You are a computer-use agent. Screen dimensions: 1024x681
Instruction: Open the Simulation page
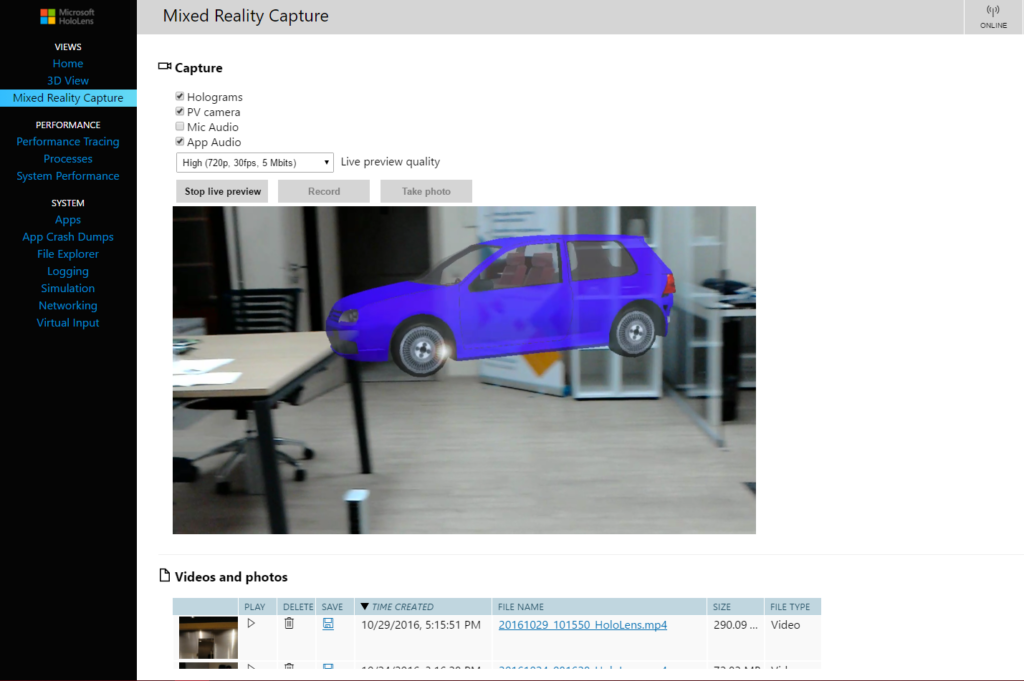68,288
